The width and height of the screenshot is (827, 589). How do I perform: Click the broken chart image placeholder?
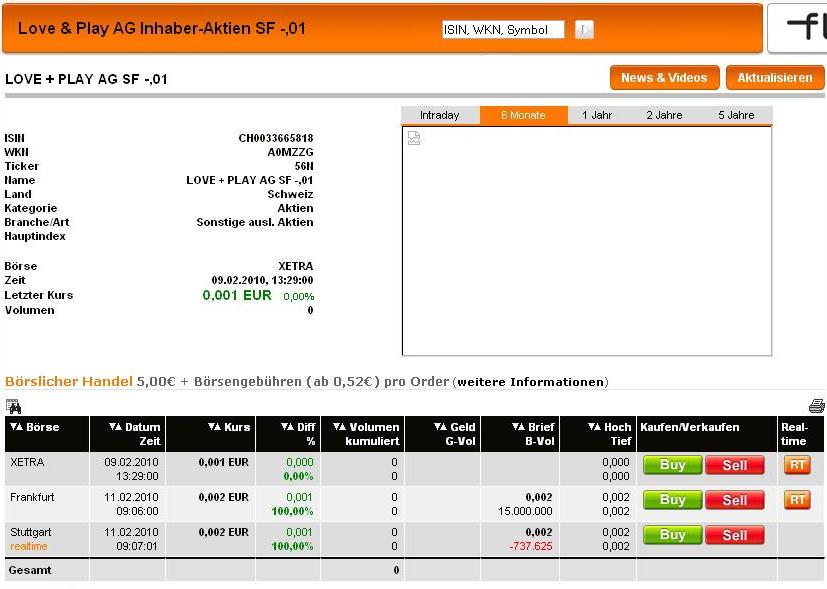[x=414, y=138]
